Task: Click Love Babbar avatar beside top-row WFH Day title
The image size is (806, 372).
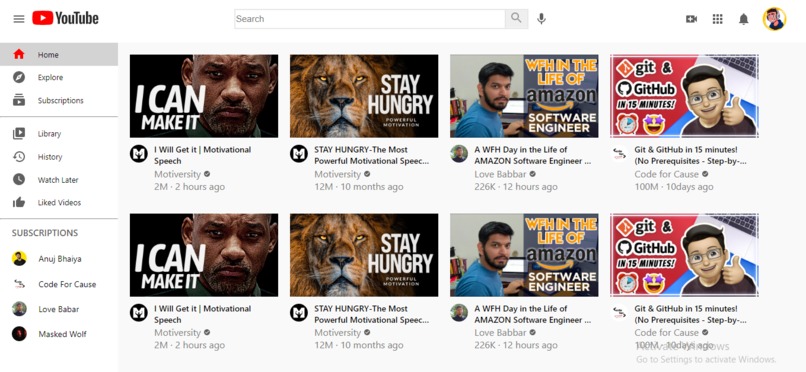Action: pyautogui.click(x=459, y=154)
